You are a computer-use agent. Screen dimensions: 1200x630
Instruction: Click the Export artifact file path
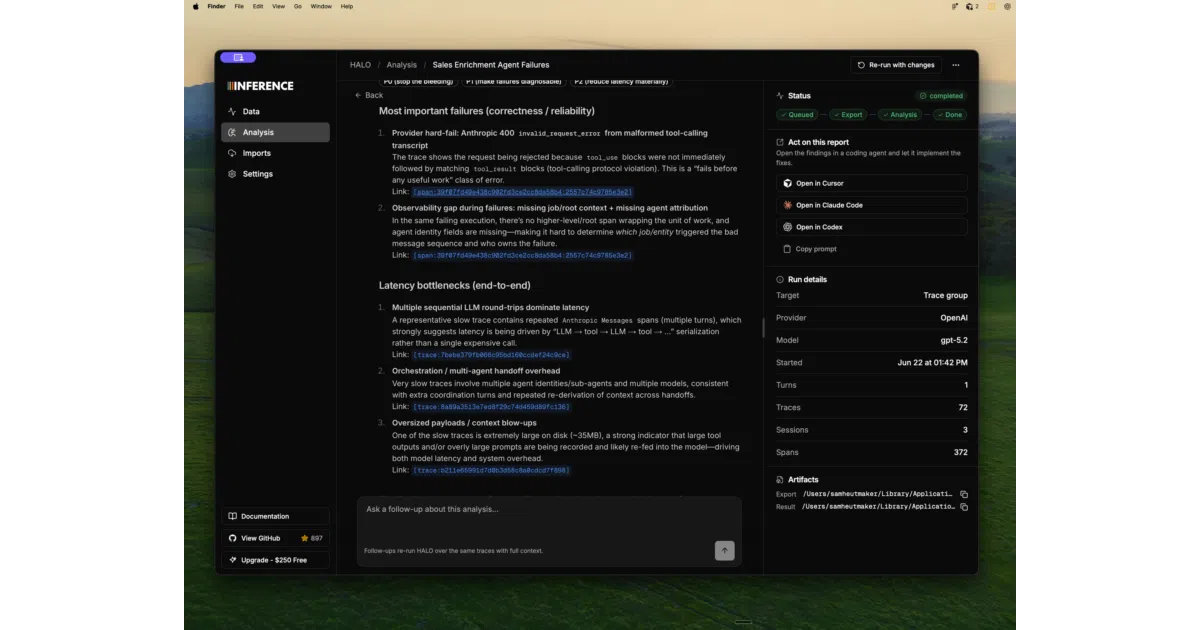[878, 494]
